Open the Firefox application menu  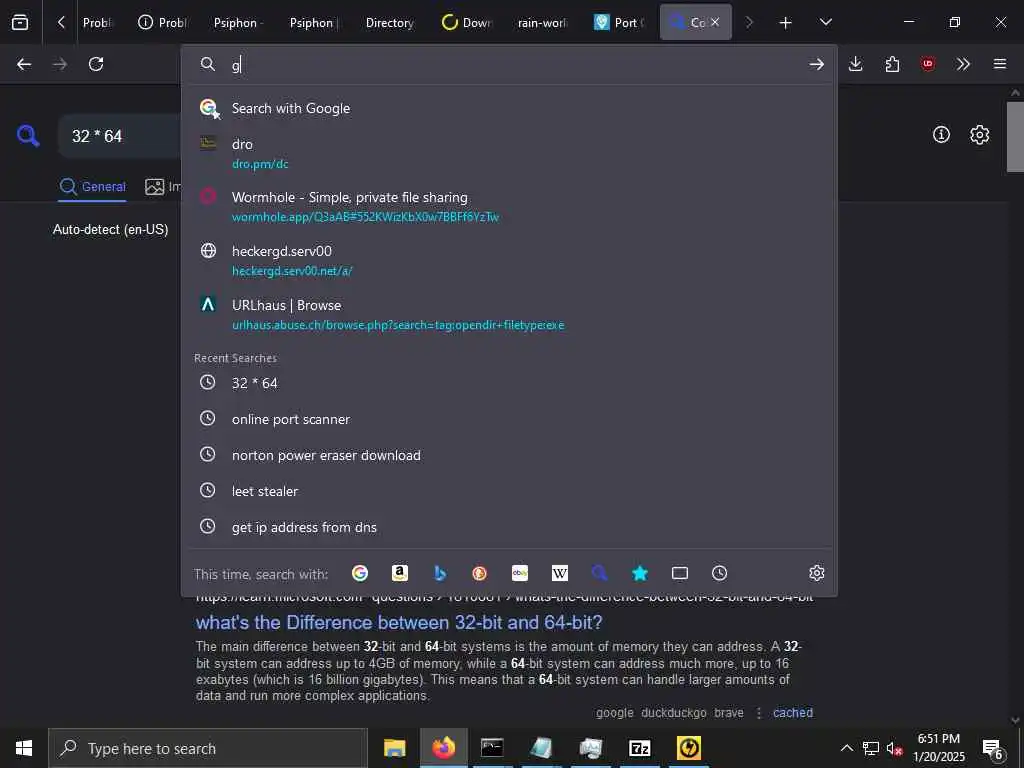[x=1000, y=64]
